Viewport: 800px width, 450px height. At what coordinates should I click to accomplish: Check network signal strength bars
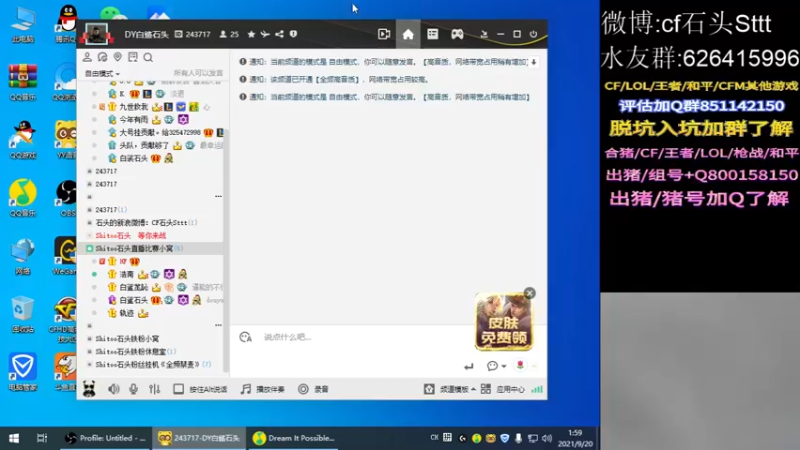(x=537, y=389)
